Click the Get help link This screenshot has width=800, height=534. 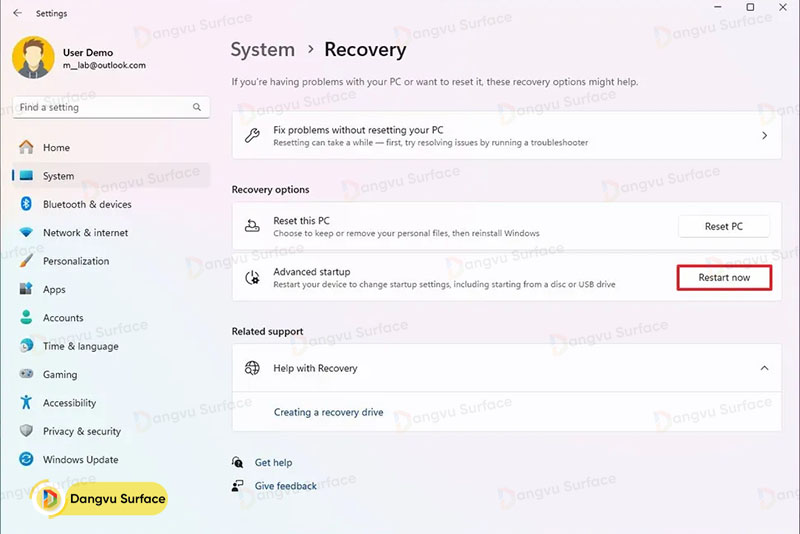click(x=273, y=463)
